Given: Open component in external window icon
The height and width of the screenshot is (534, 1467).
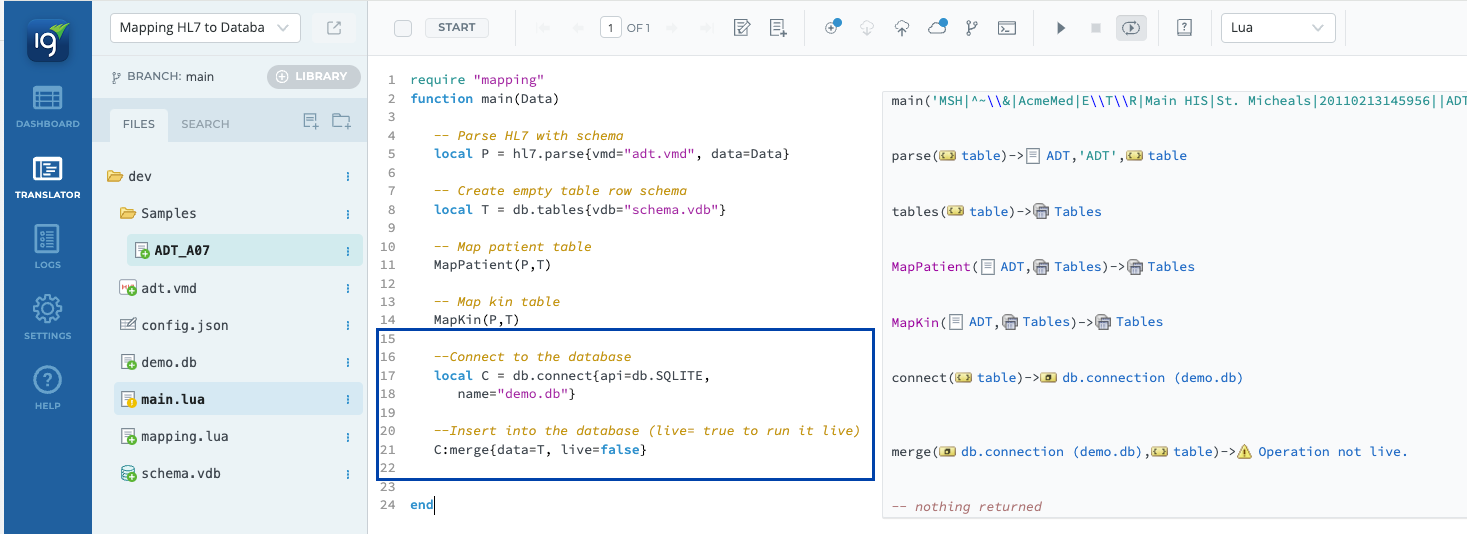Looking at the screenshot, I should [x=334, y=28].
